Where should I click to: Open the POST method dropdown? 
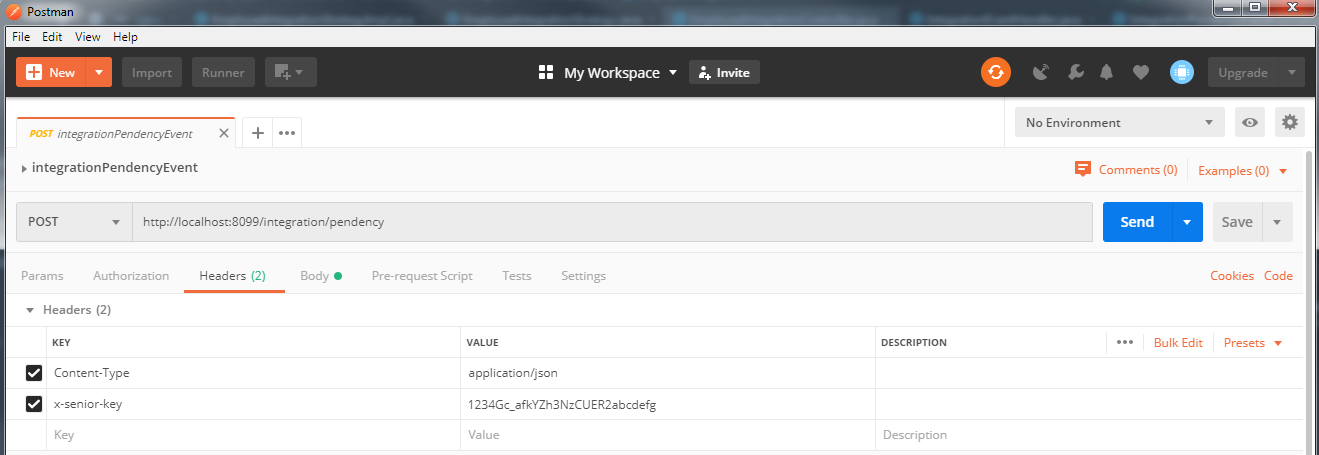point(74,222)
